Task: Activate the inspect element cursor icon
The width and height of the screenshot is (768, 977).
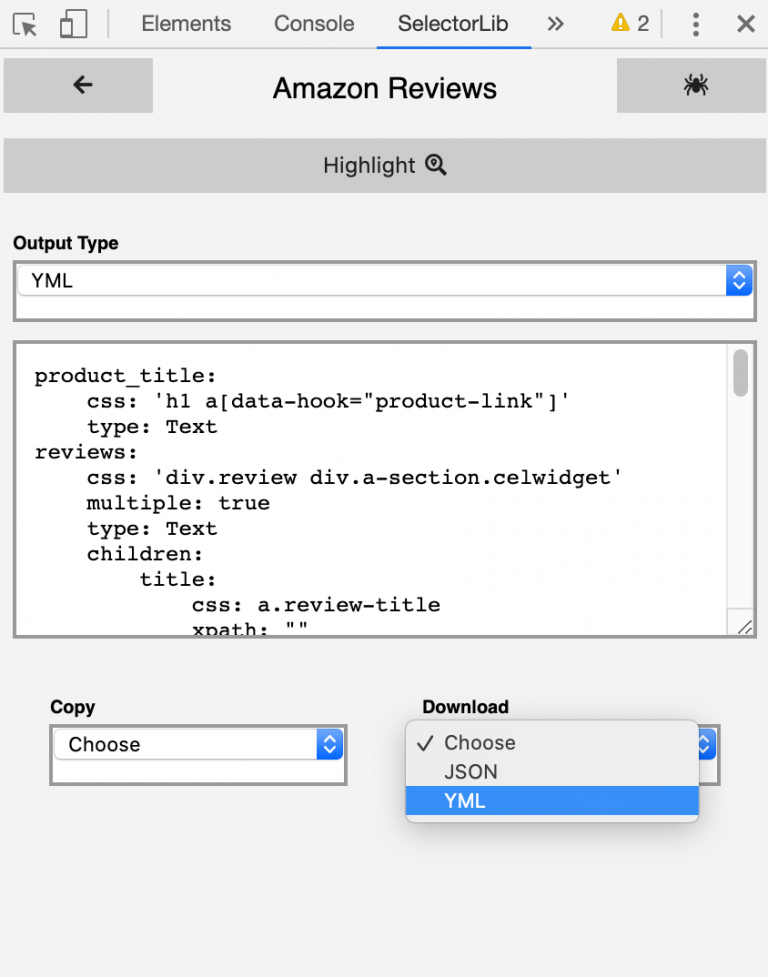Action: pyautogui.click(x=26, y=23)
